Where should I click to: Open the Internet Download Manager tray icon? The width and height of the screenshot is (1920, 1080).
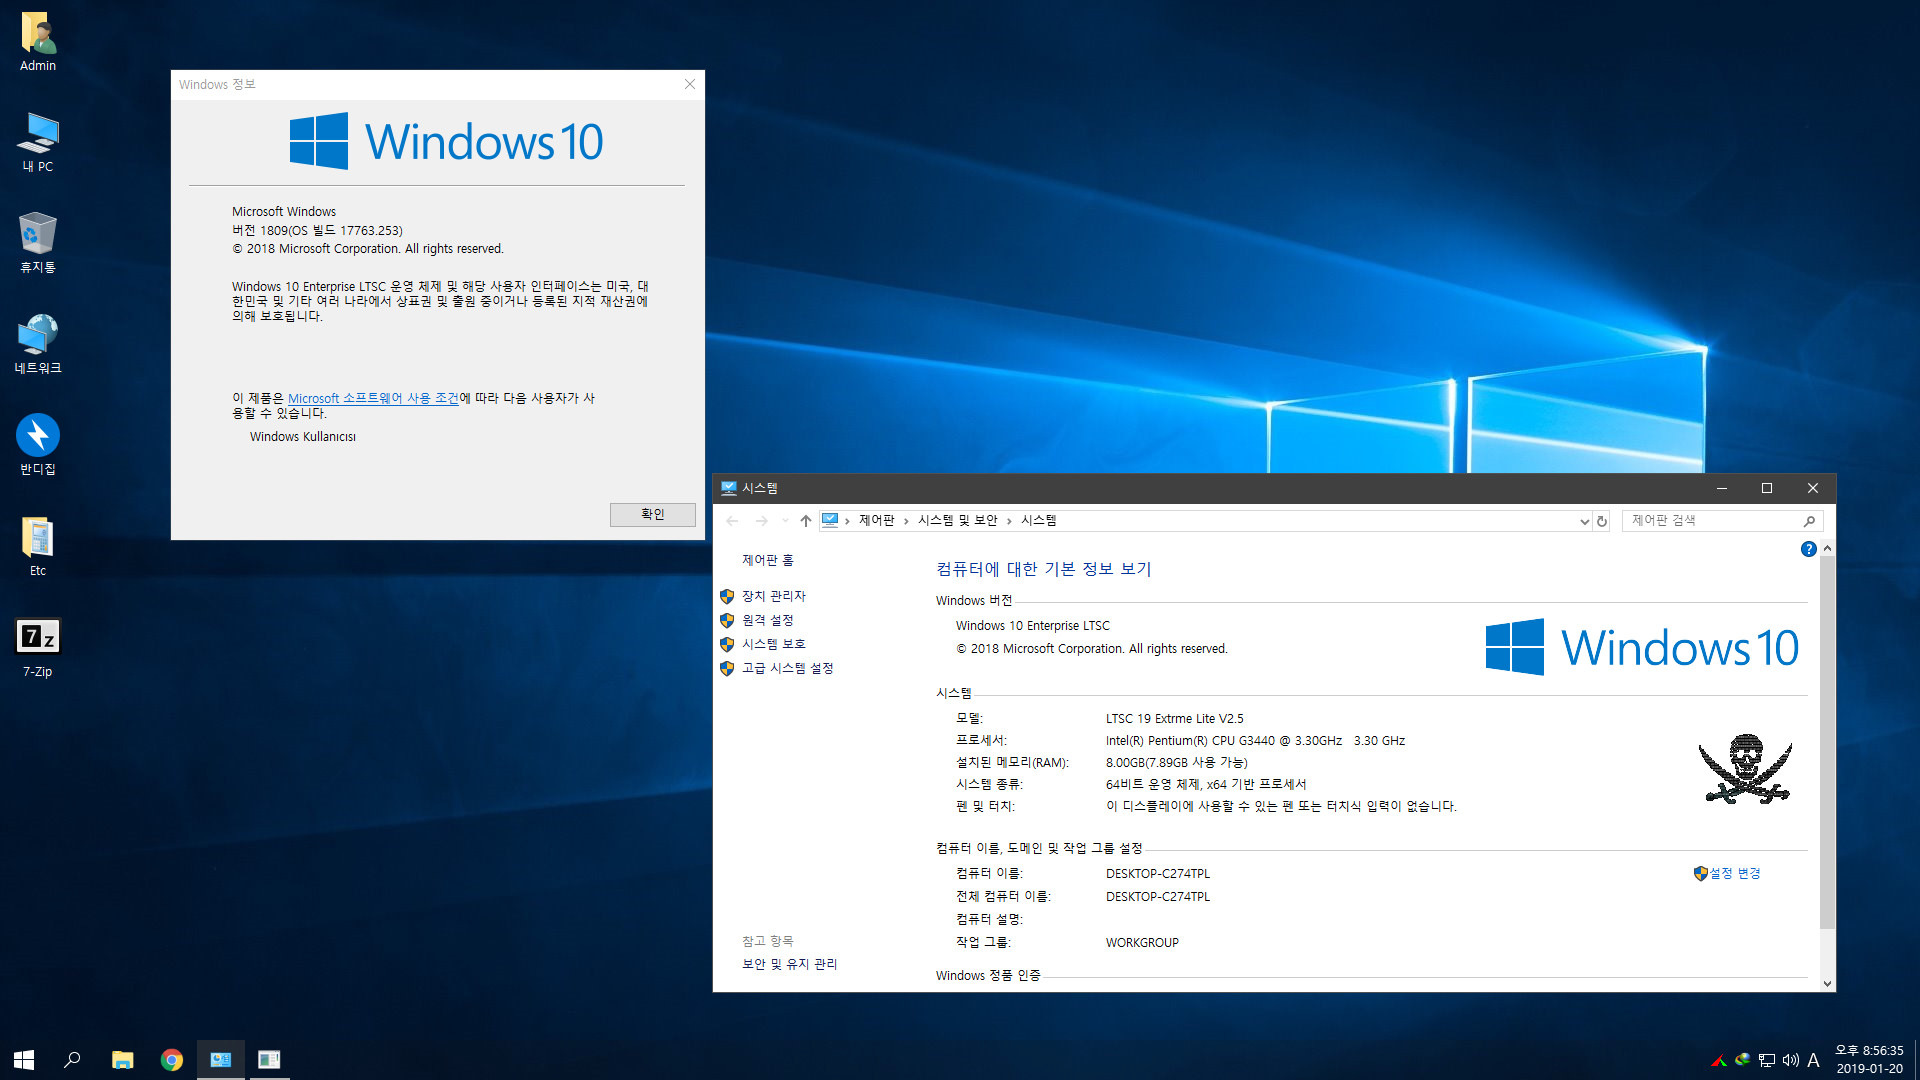coord(1742,1060)
